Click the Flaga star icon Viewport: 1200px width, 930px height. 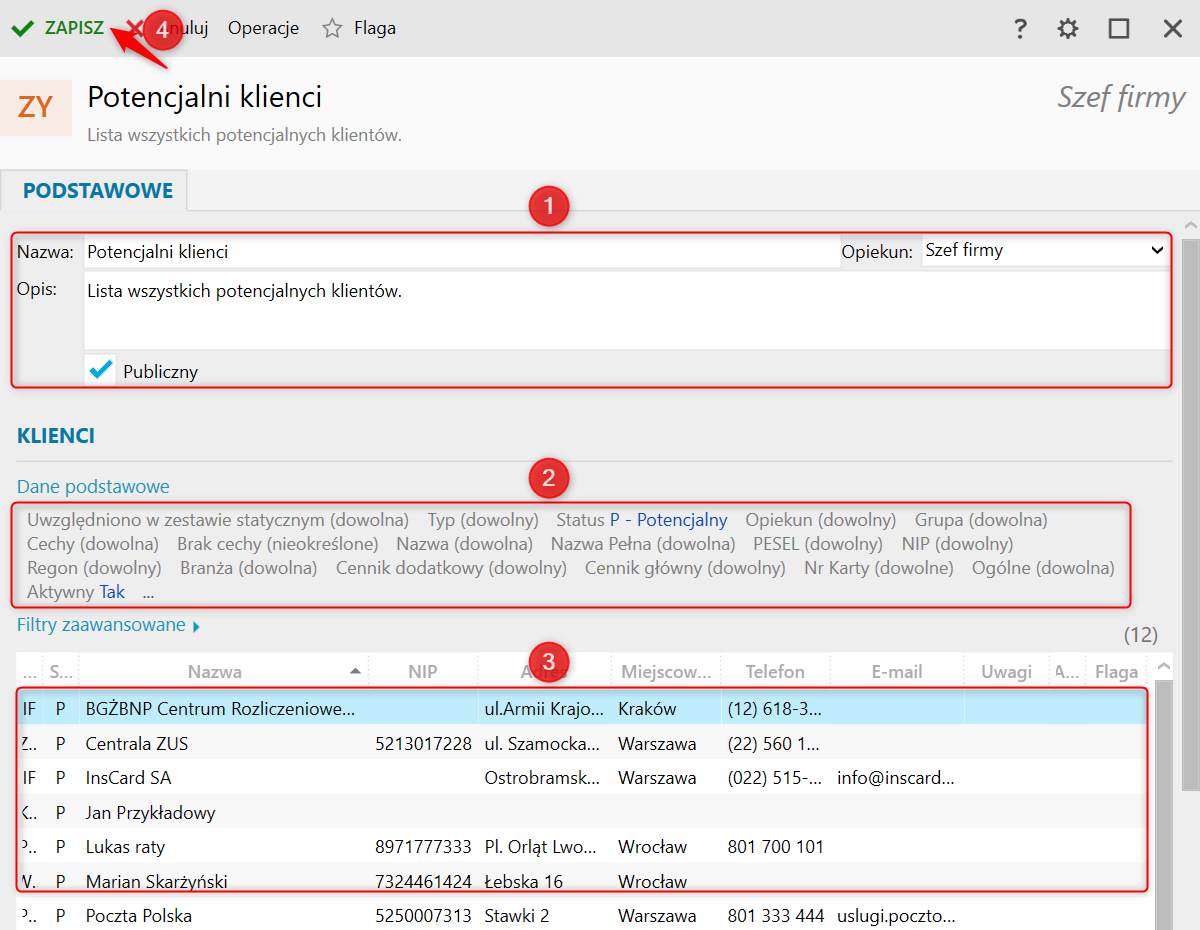[x=332, y=28]
